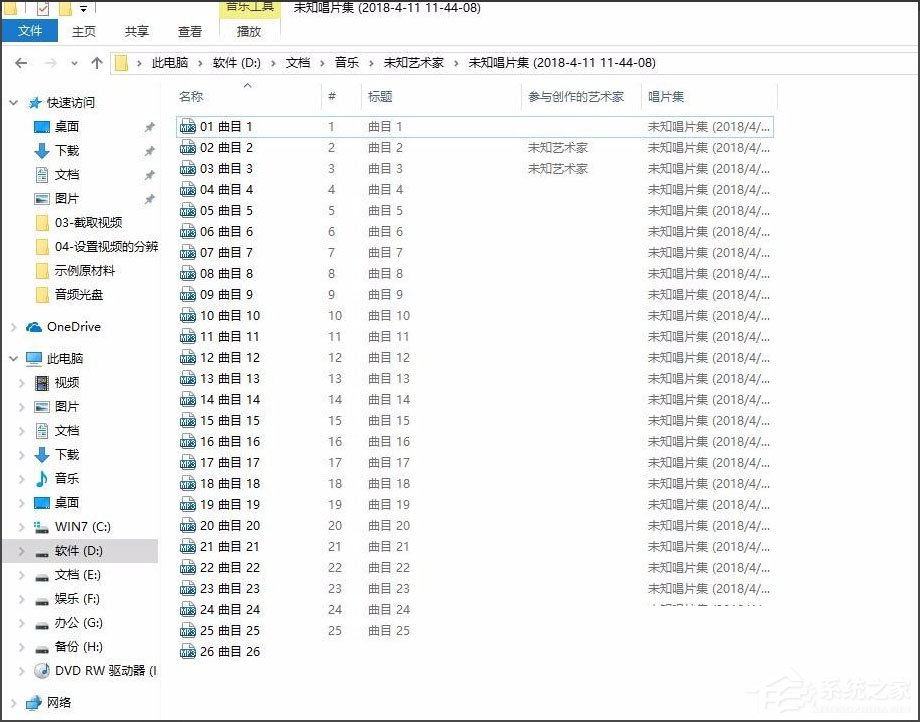Open the 播放 tab under 音乐工具

(248, 31)
